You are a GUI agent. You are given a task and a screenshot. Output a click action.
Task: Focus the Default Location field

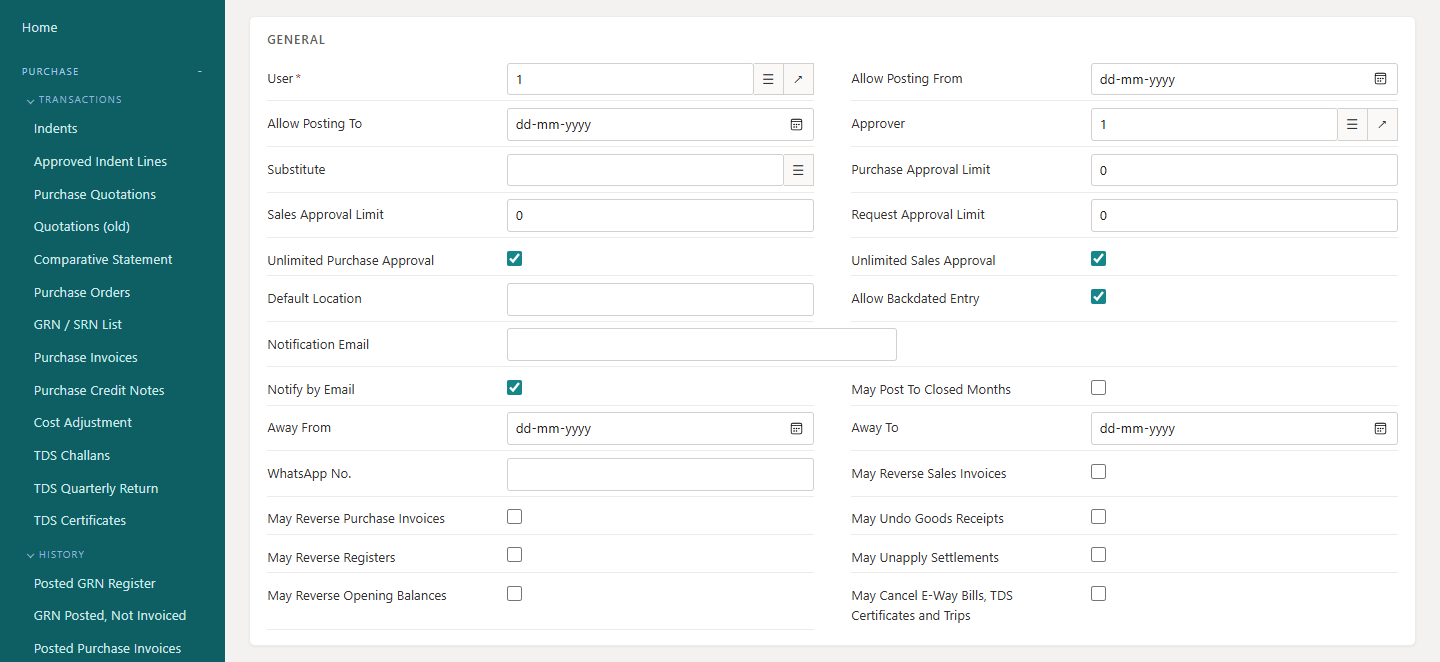pos(660,299)
